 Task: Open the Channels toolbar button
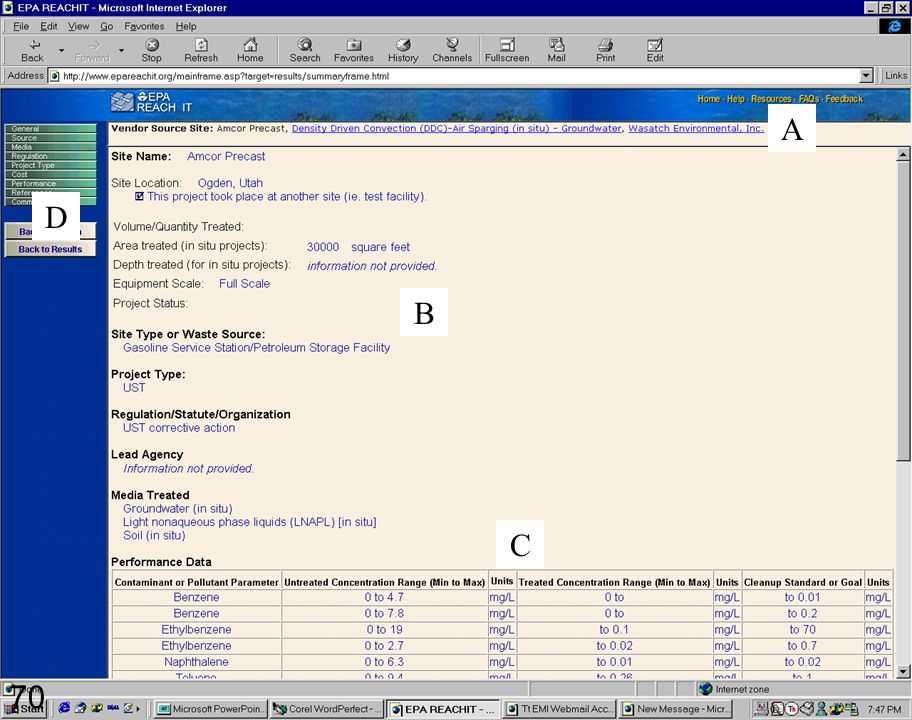452,51
